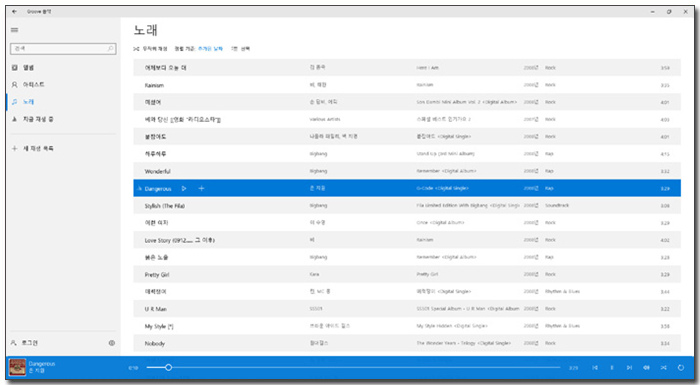Open Fila Limited Edition With Bigbang album
Screen dimensions: 700x385
(x=468, y=205)
